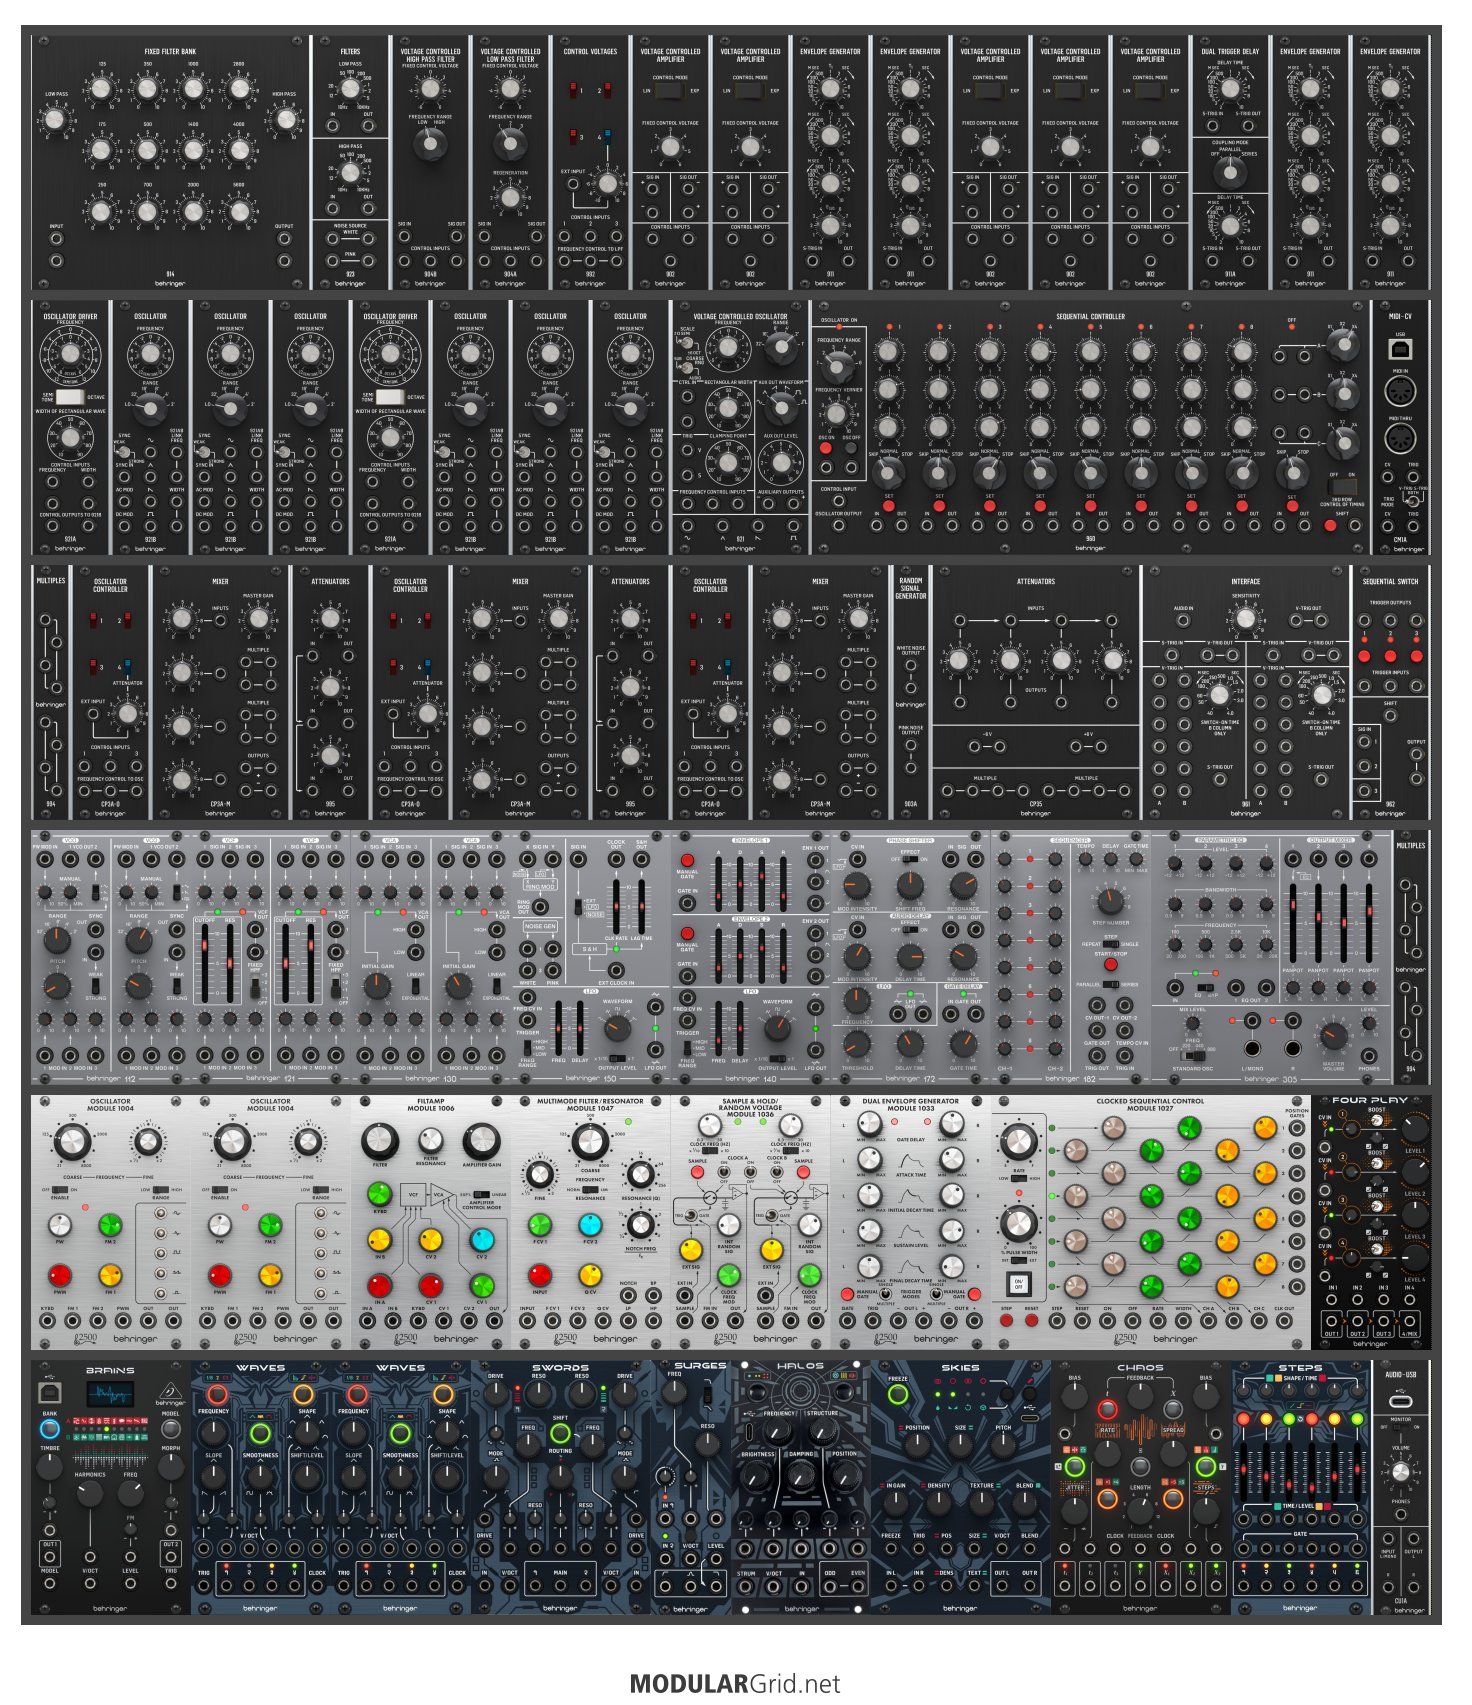Click the green Freeze button on Skies
This screenshot has width=1472, height=1705.
point(898,1394)
